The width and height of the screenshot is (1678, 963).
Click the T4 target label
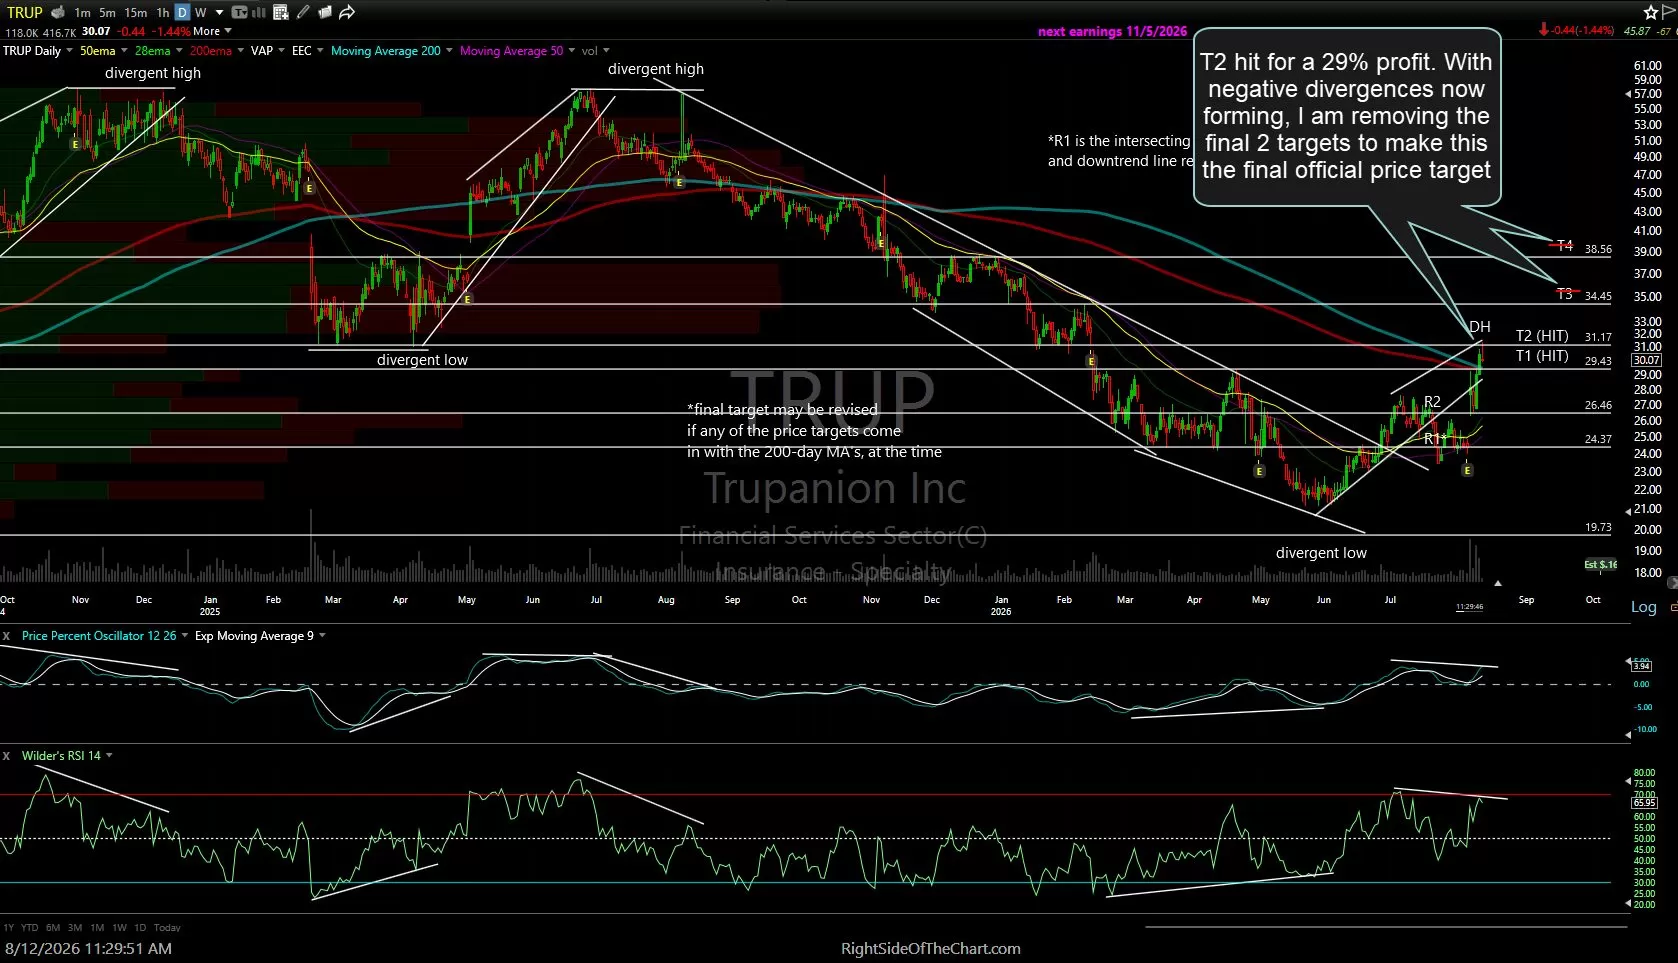point(1565,246)
